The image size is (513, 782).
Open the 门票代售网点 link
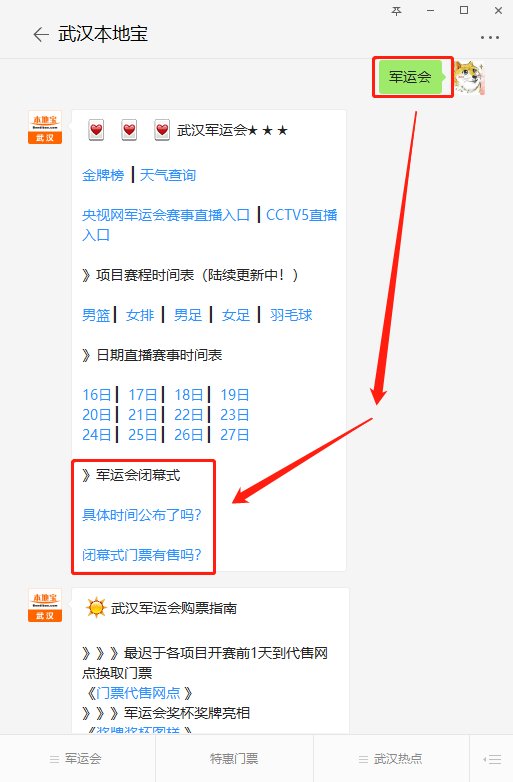pyautogui.click(x=139, y=693)
